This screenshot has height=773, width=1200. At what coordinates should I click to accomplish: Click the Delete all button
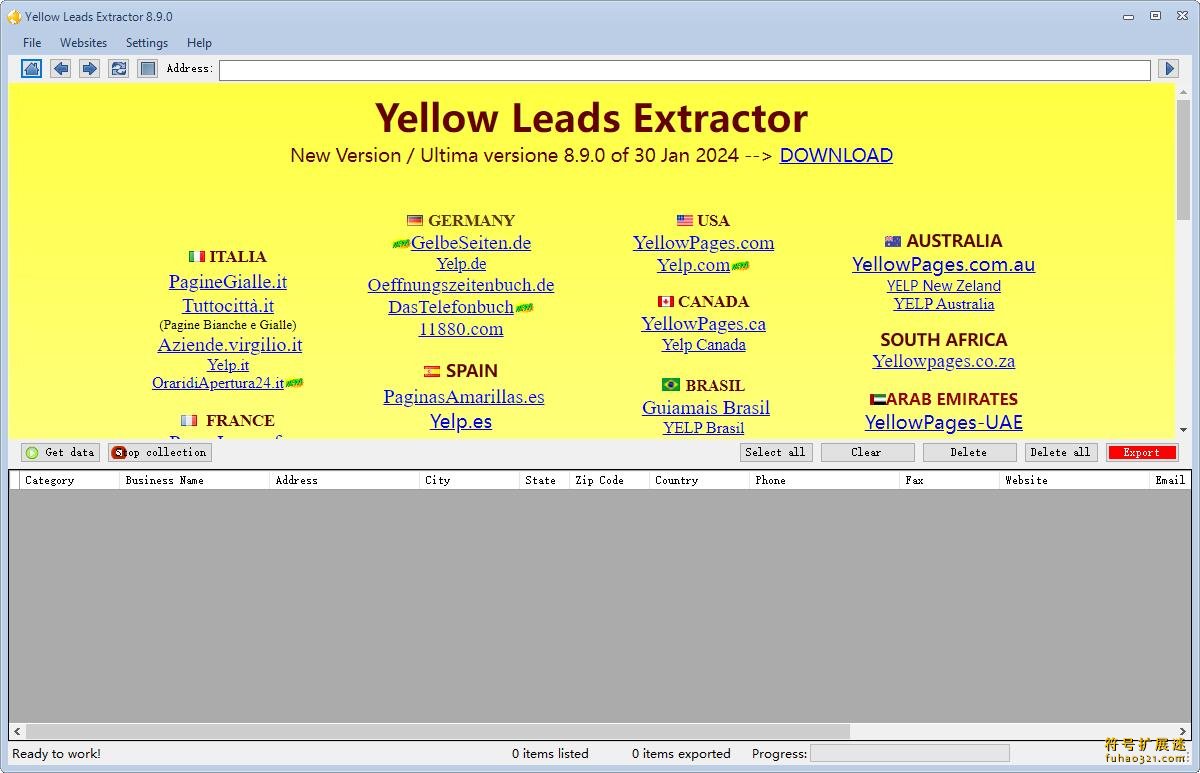1061,452
